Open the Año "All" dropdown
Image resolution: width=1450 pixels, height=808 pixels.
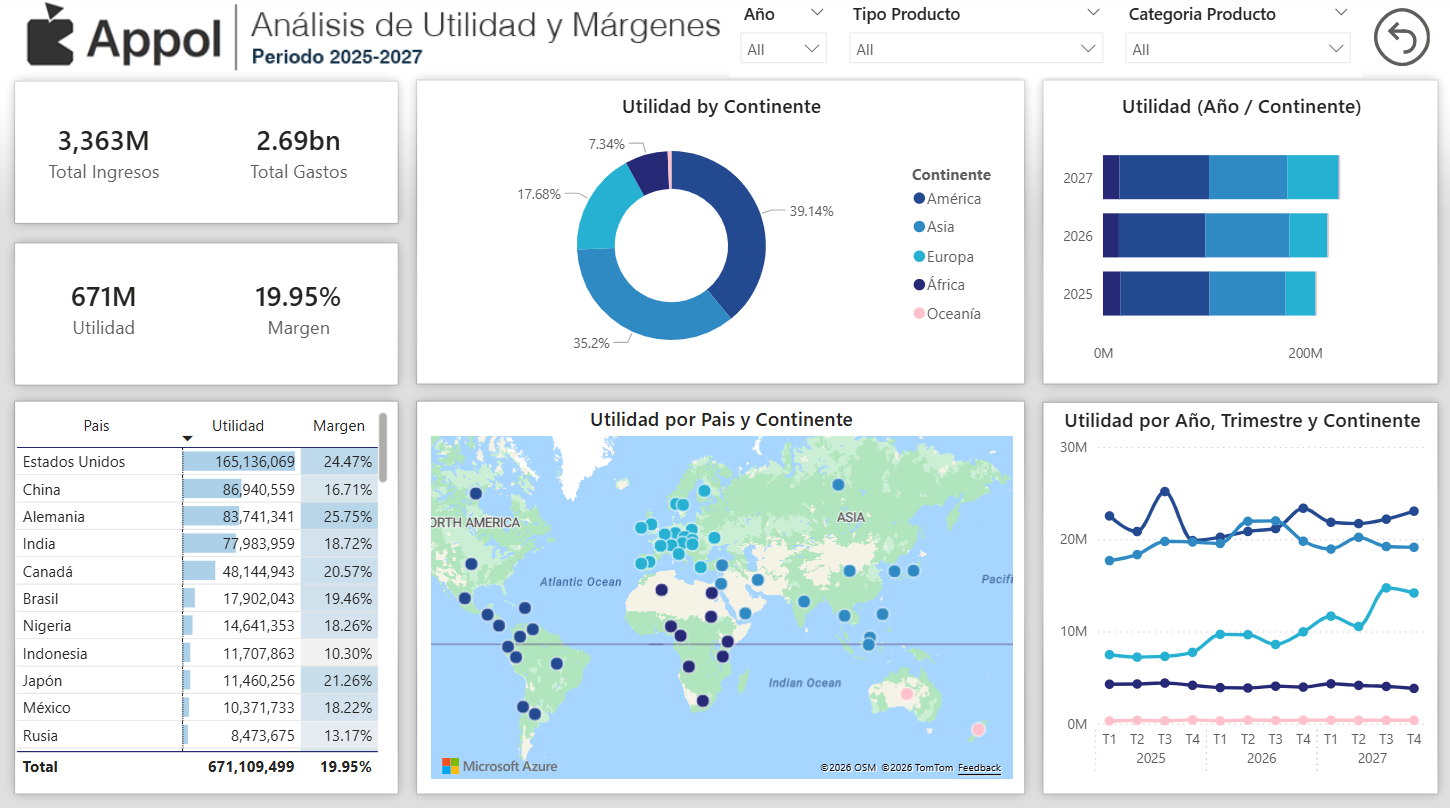783,47
